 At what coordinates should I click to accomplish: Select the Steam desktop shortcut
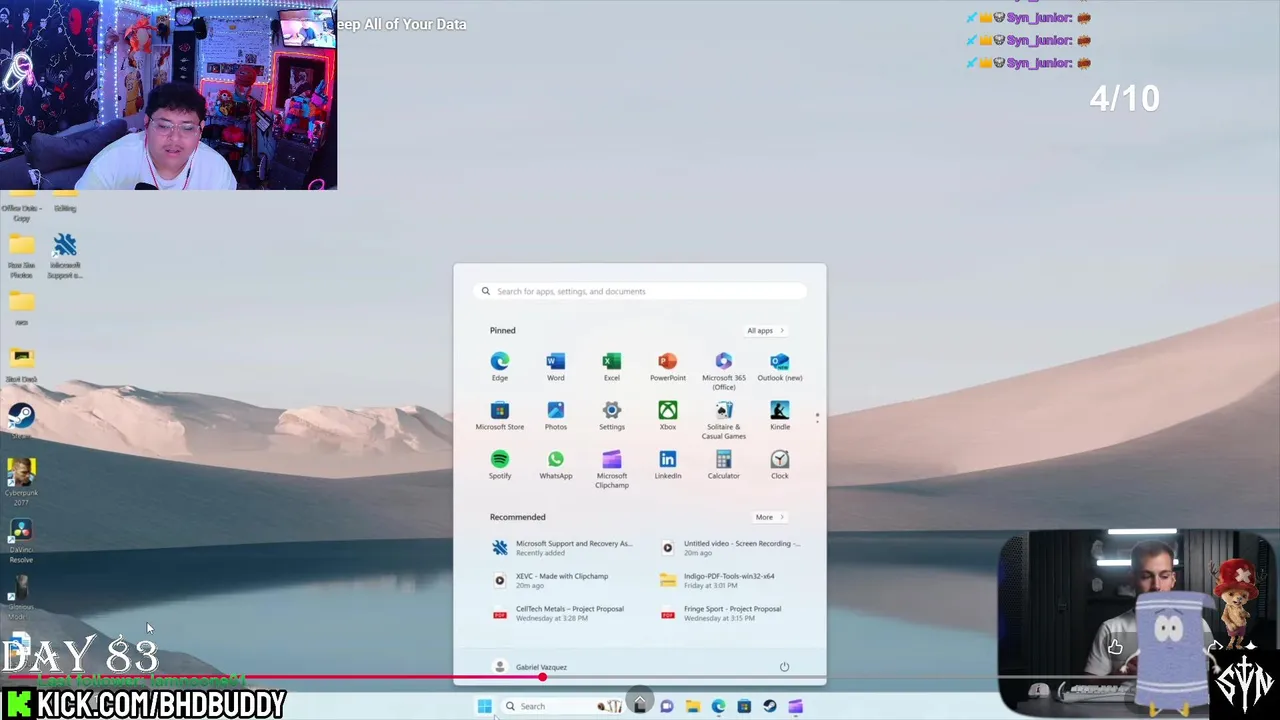21,419
